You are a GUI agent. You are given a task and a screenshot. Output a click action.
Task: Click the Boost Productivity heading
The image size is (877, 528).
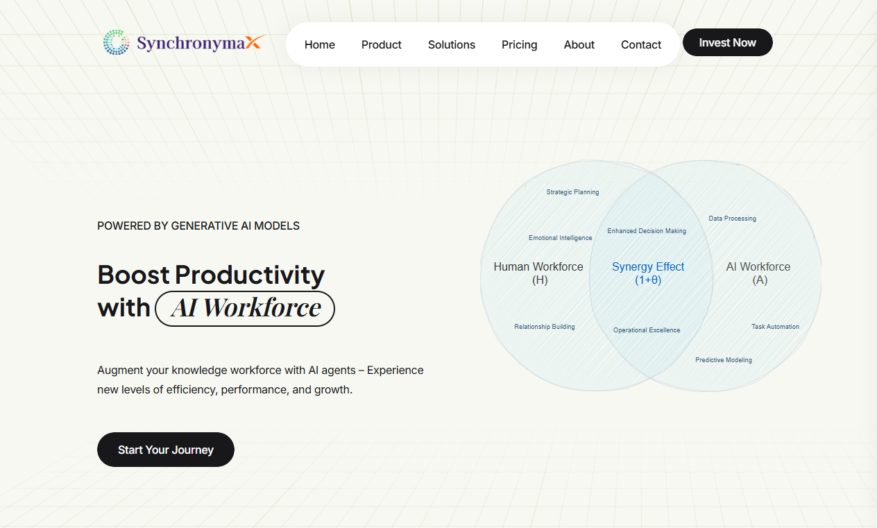click(x=211, y=275)
